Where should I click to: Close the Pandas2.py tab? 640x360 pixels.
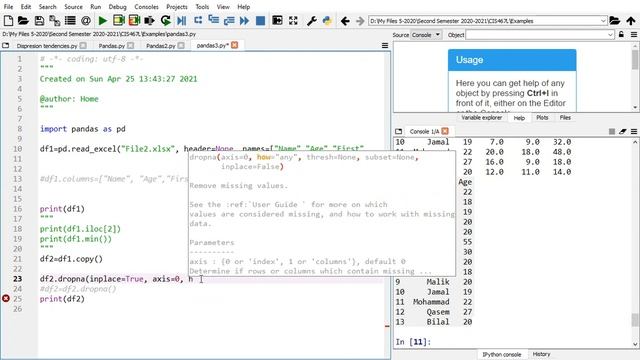pyautogui.click(x=181, y=46)
